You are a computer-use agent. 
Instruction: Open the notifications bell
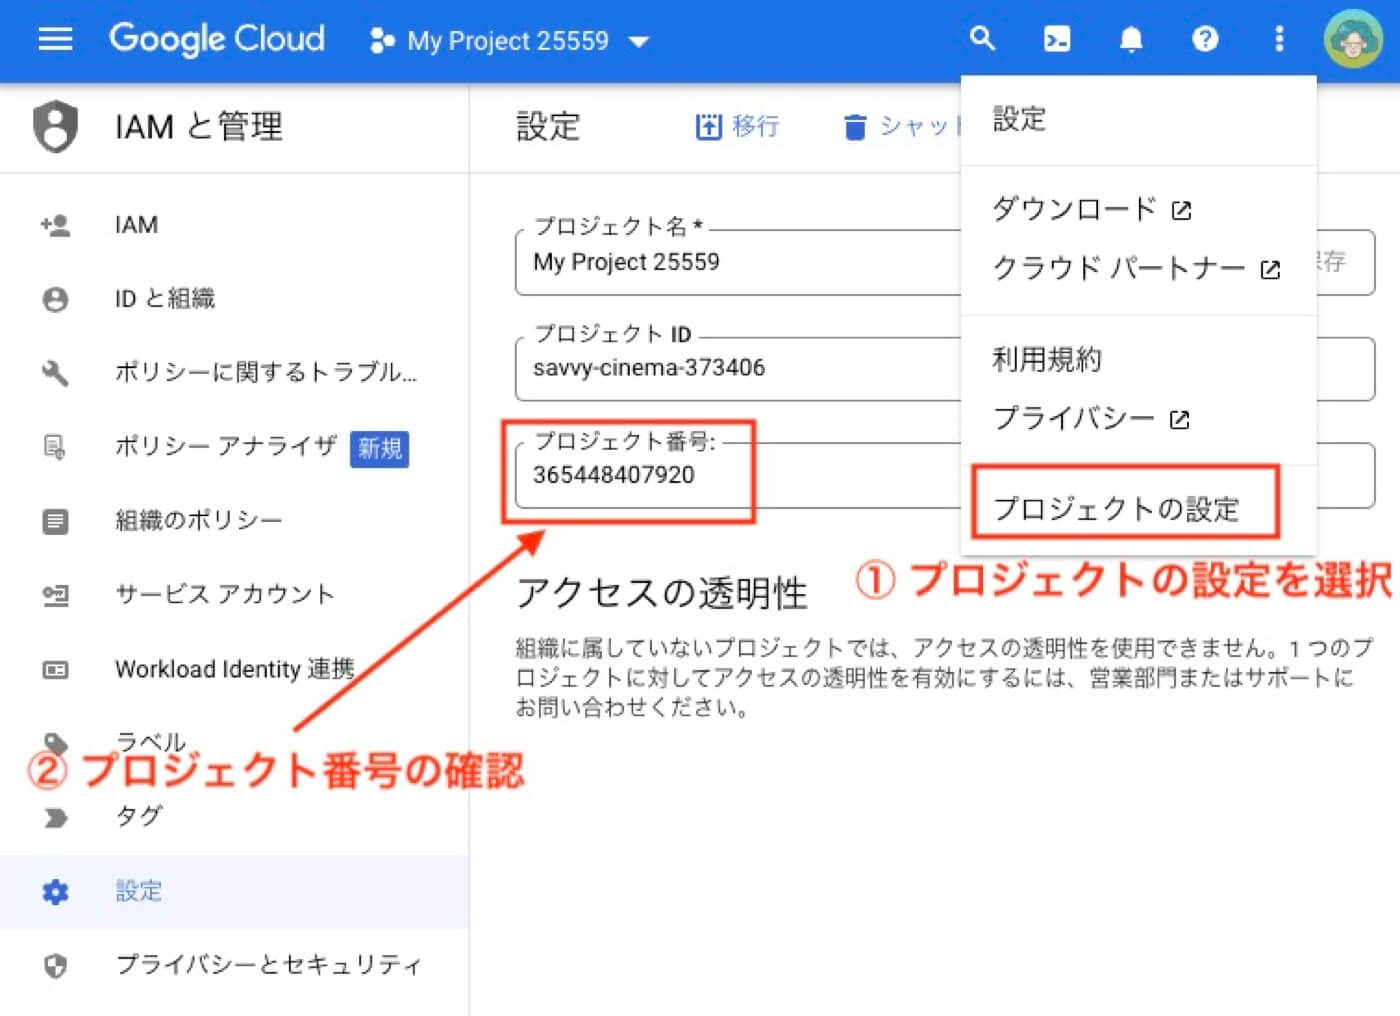click(1131, 39)
